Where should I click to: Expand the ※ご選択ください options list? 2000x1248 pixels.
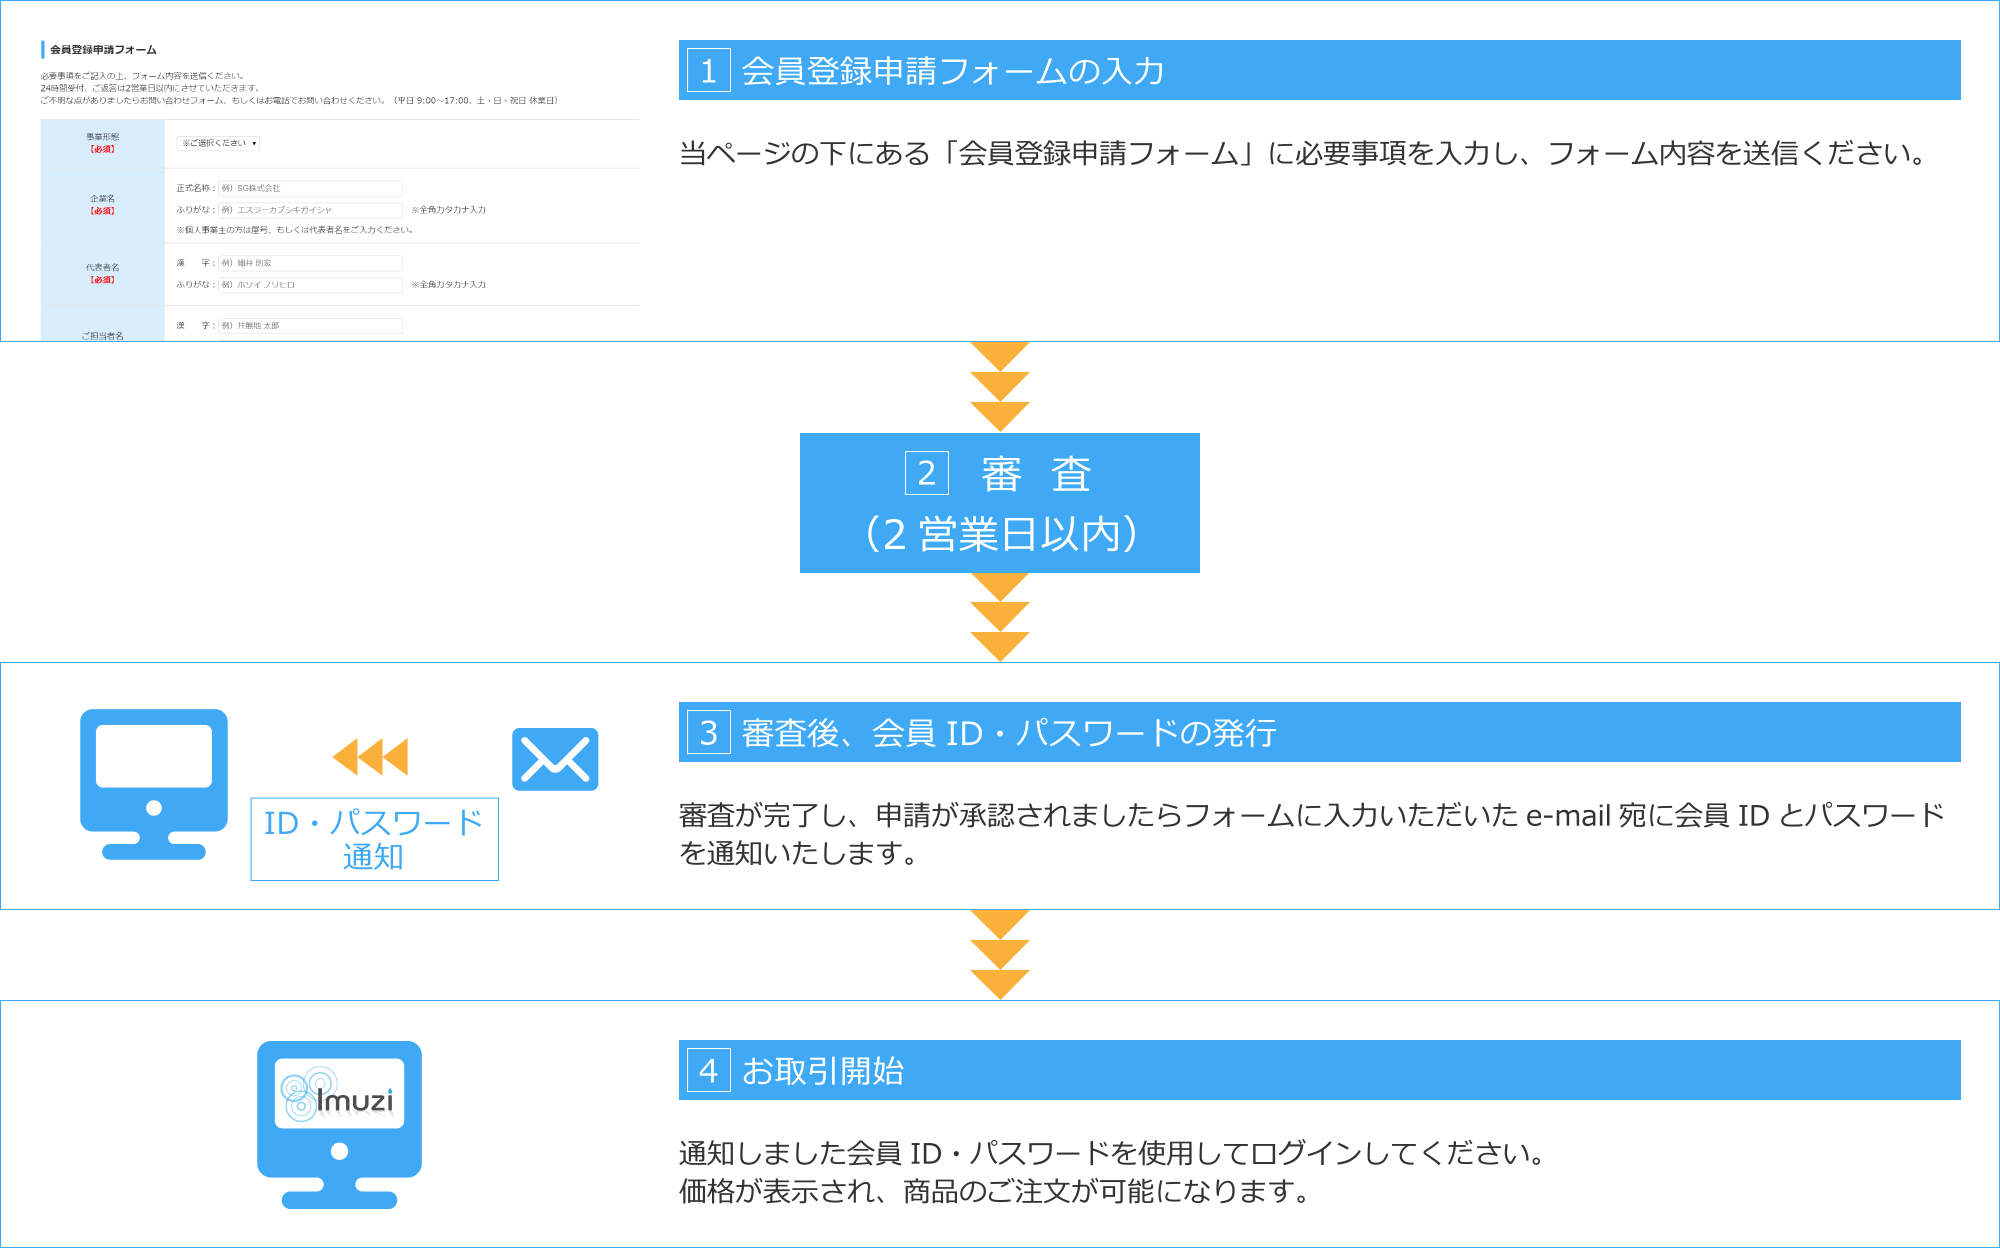[218, 144]
